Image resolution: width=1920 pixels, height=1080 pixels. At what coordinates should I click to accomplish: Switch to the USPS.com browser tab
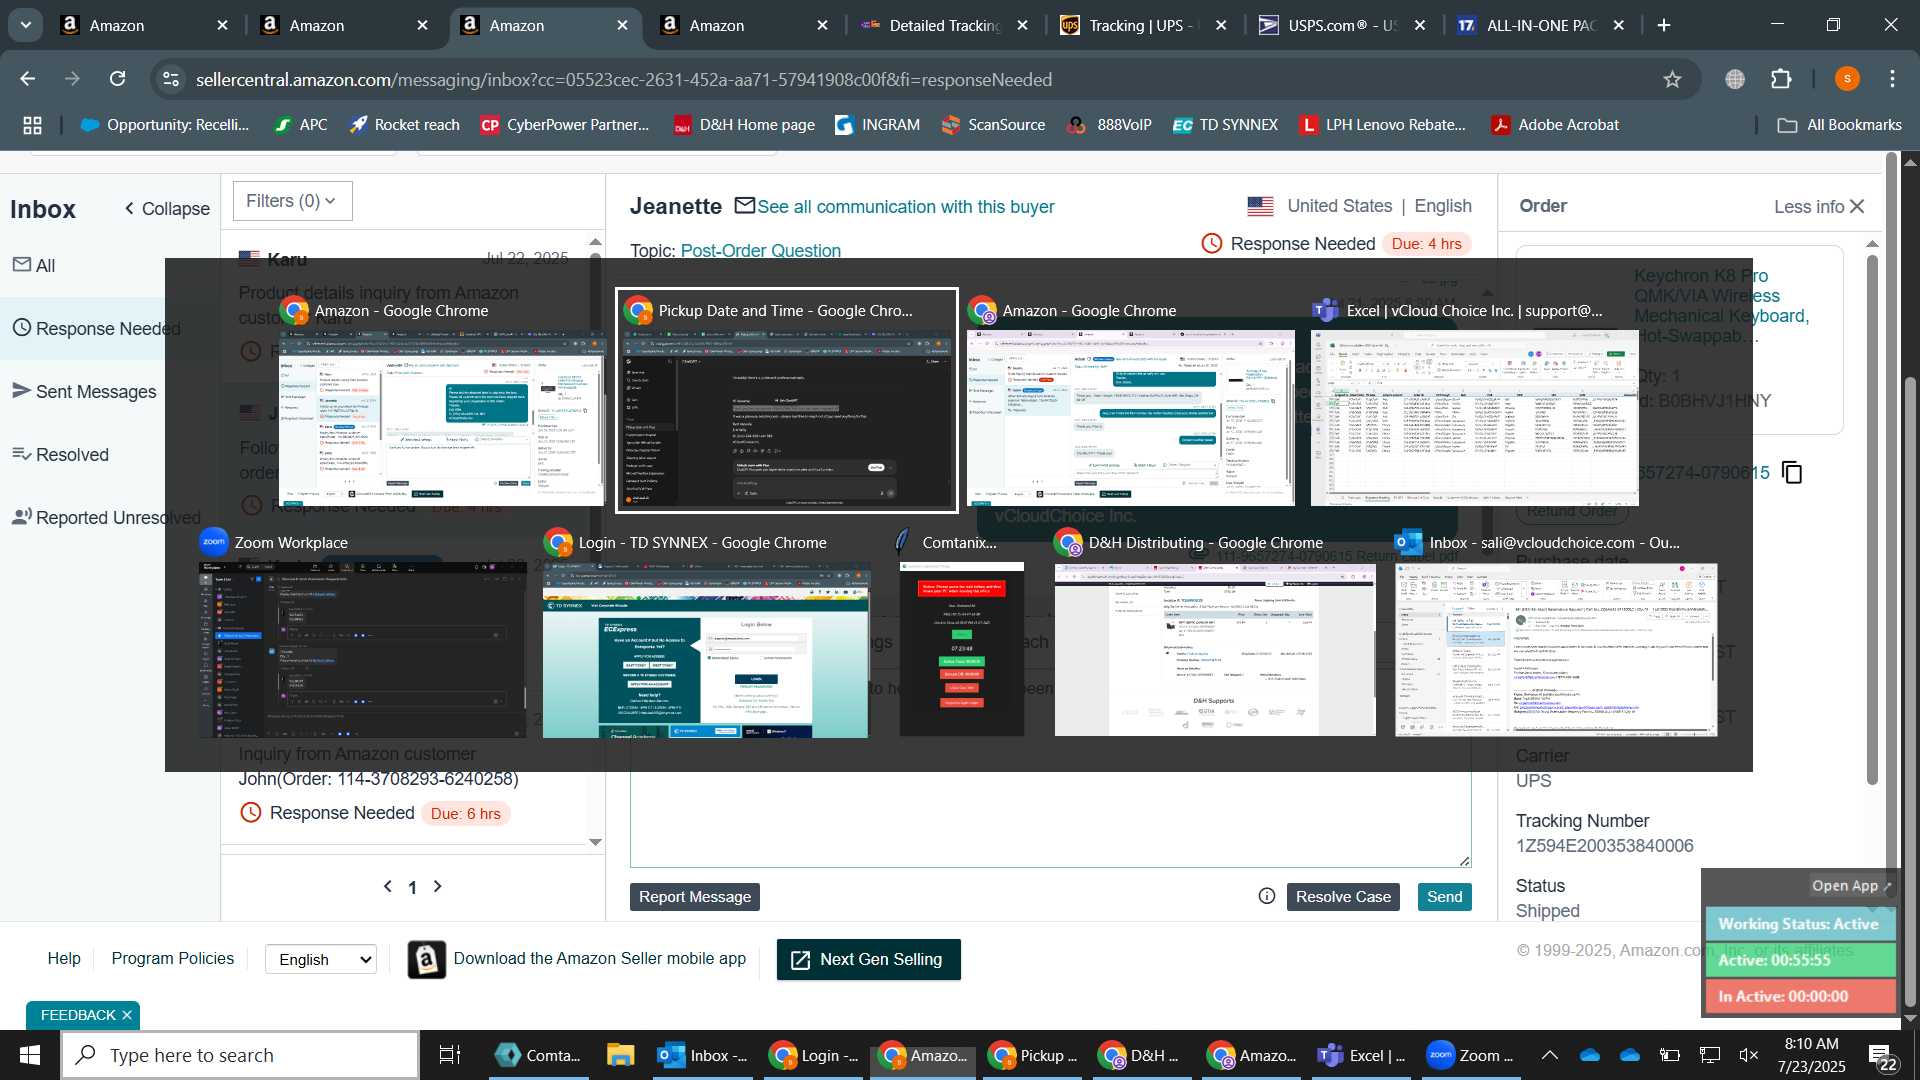click(x=1343, y=25)
